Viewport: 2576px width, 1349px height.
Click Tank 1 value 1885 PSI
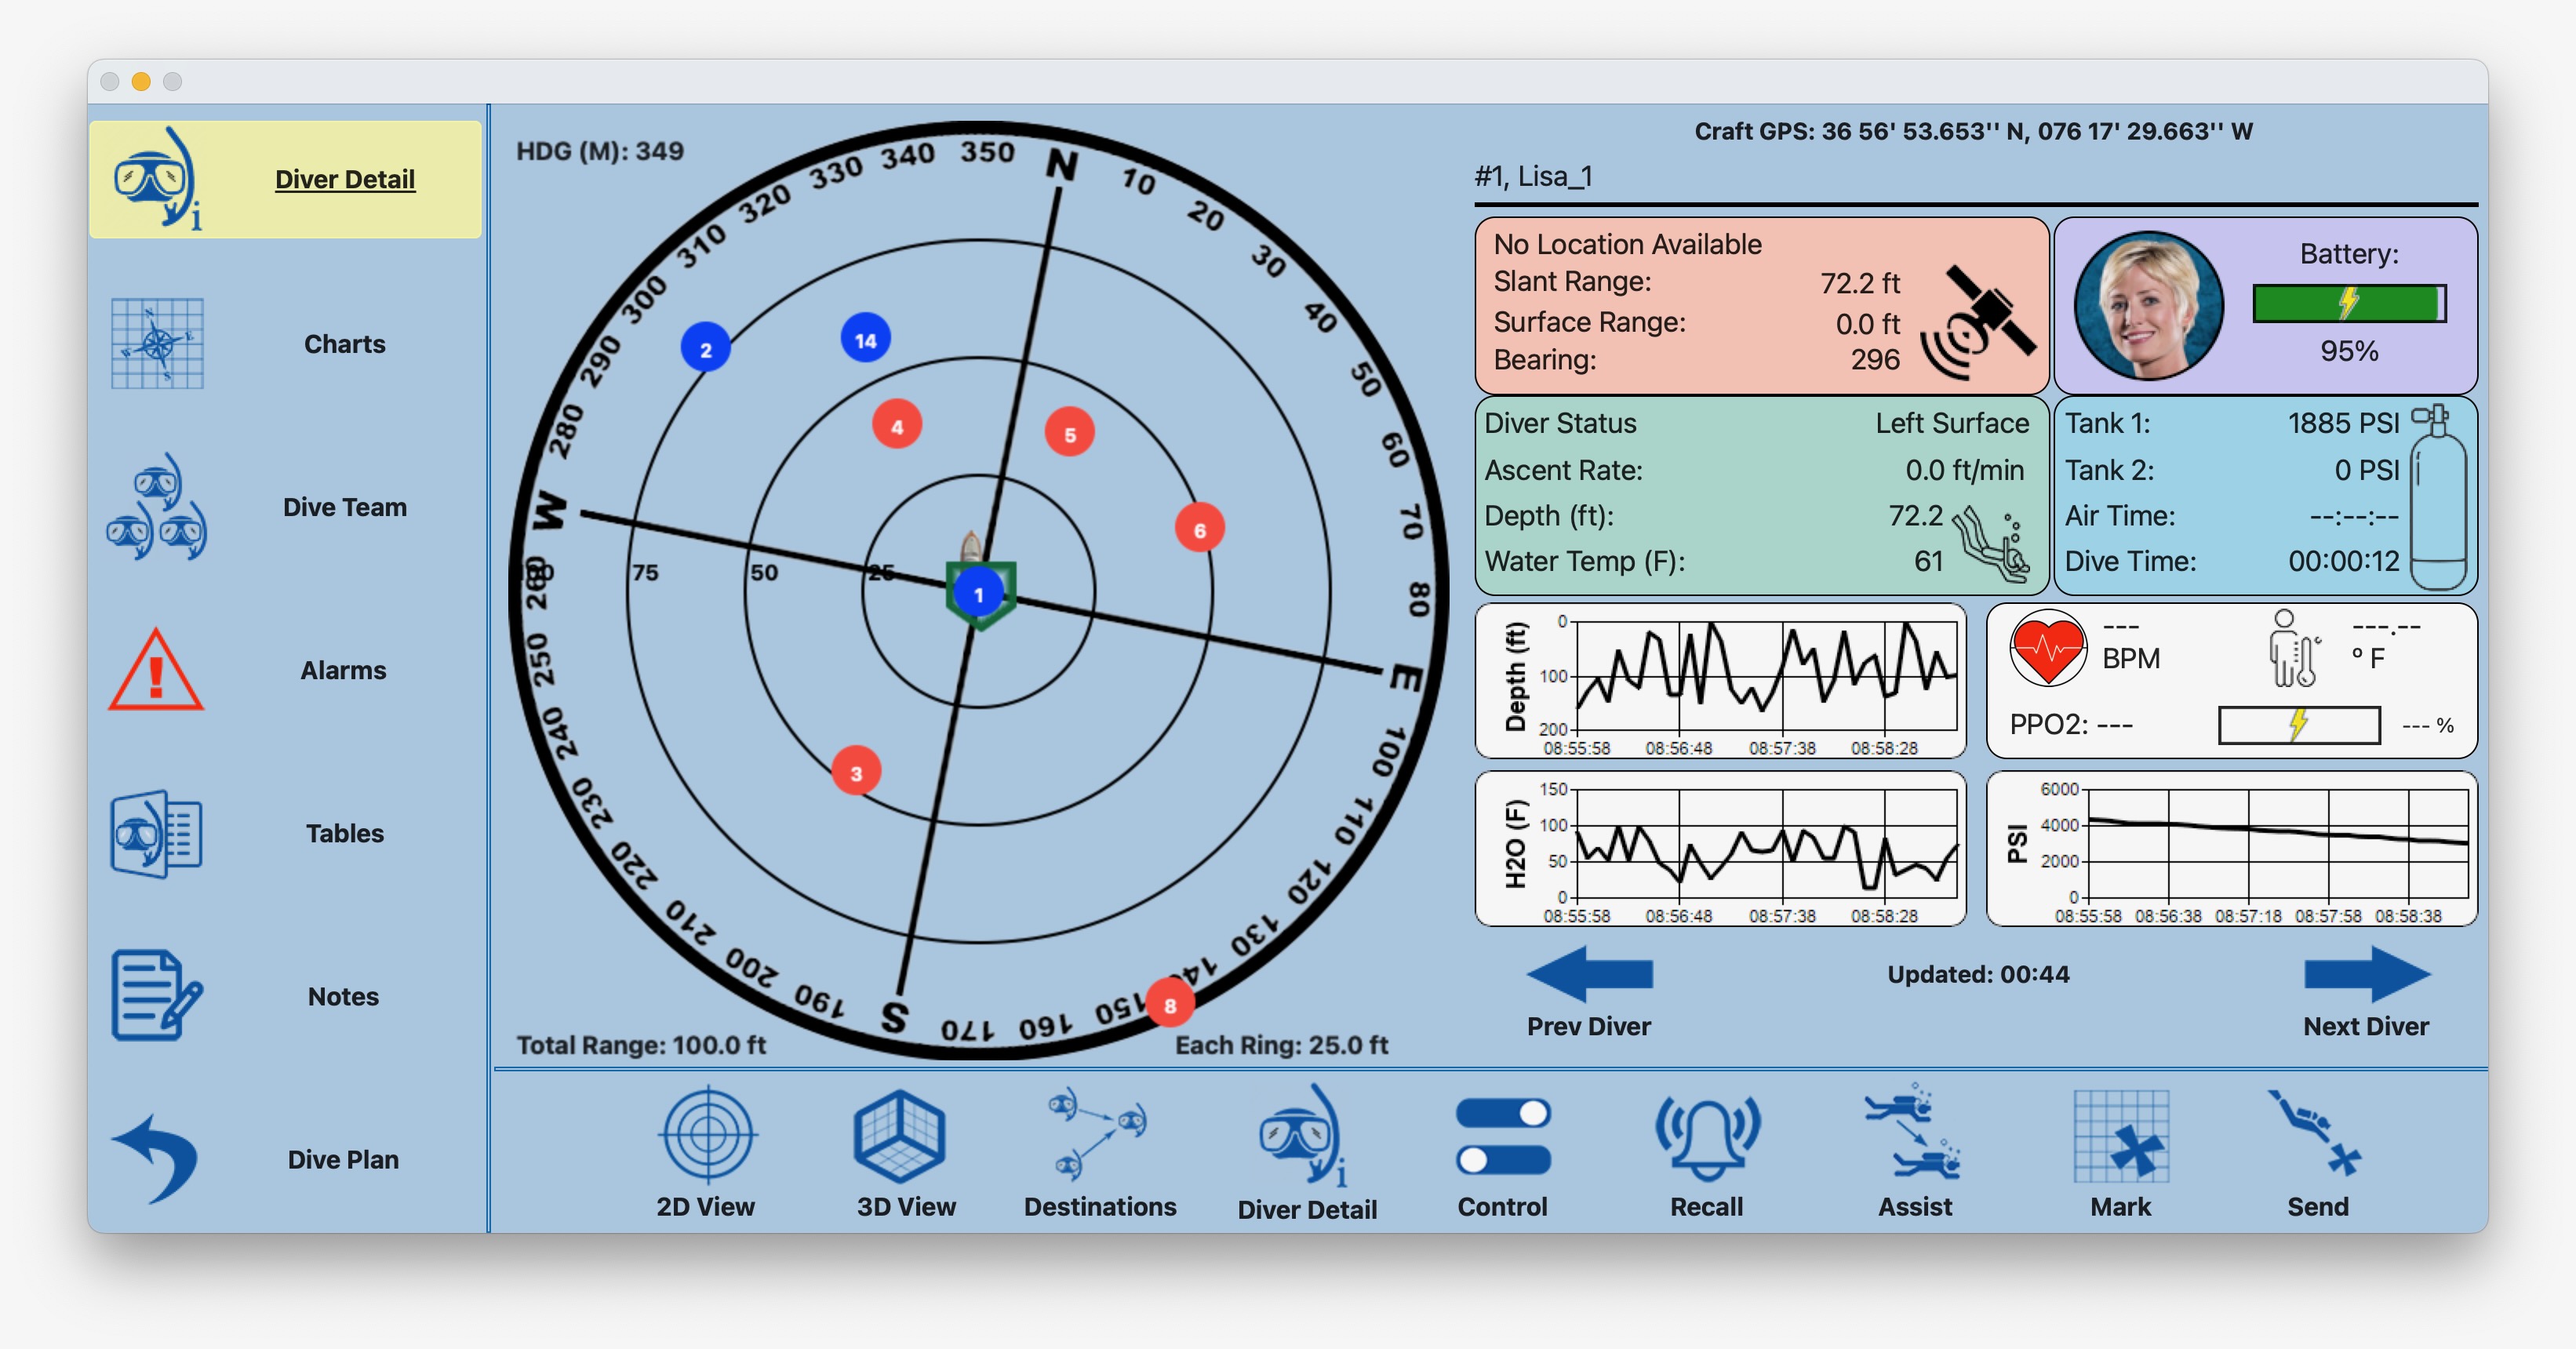point(2343,423)
